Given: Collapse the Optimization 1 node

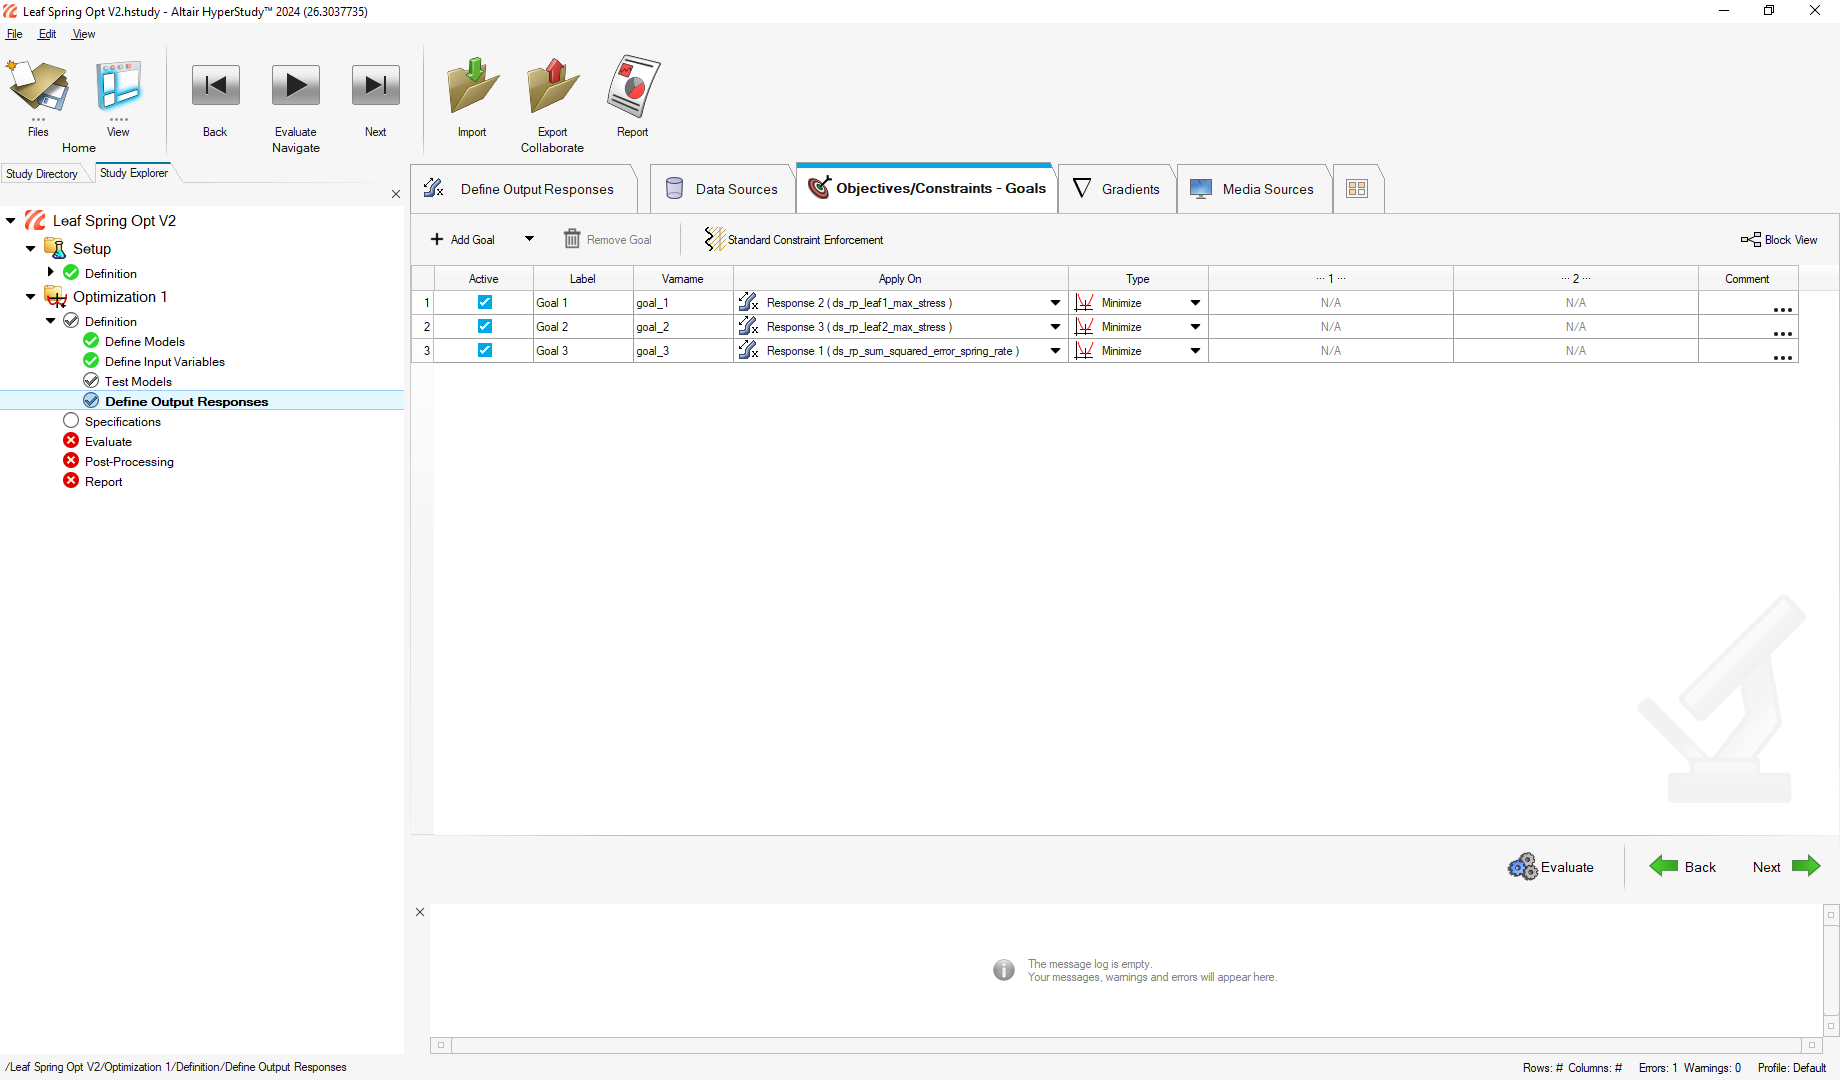Looking at the screenshot, I should coord(31,297).
